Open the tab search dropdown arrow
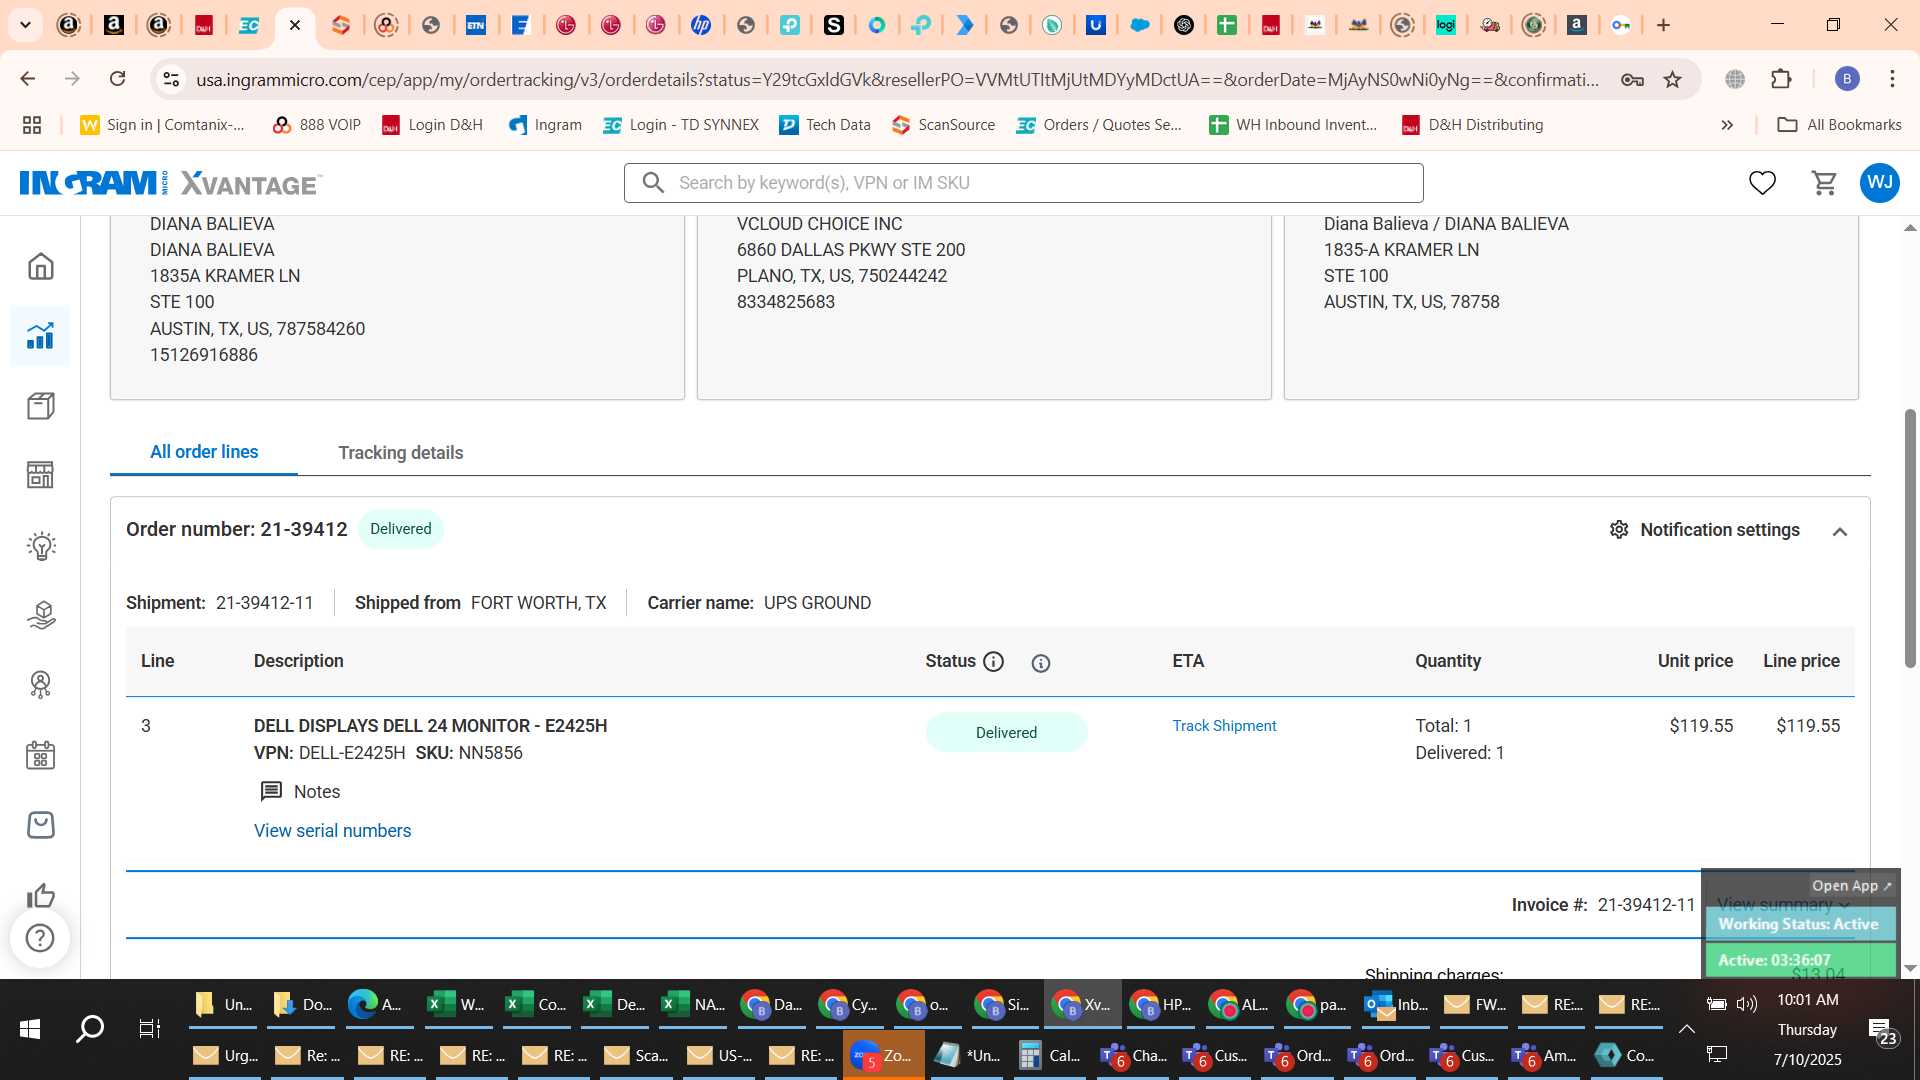 click(25, 25)
